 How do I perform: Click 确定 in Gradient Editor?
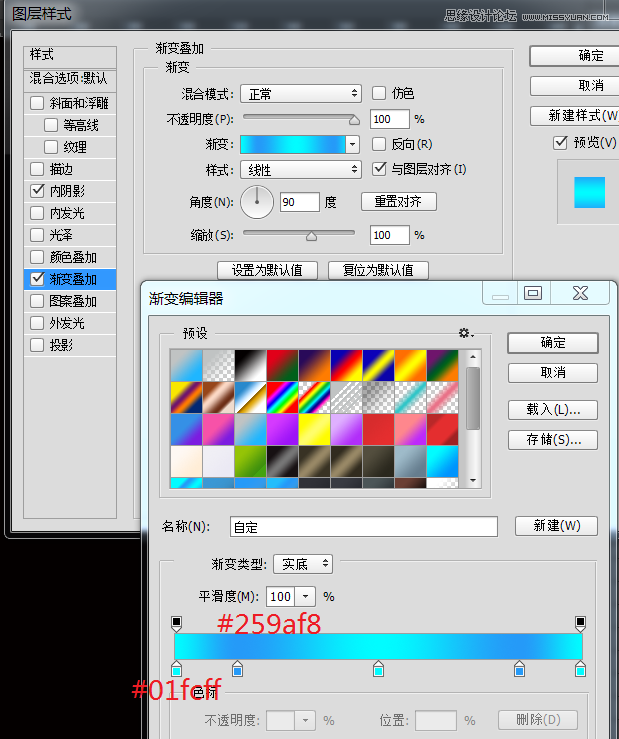coord(553,343)
